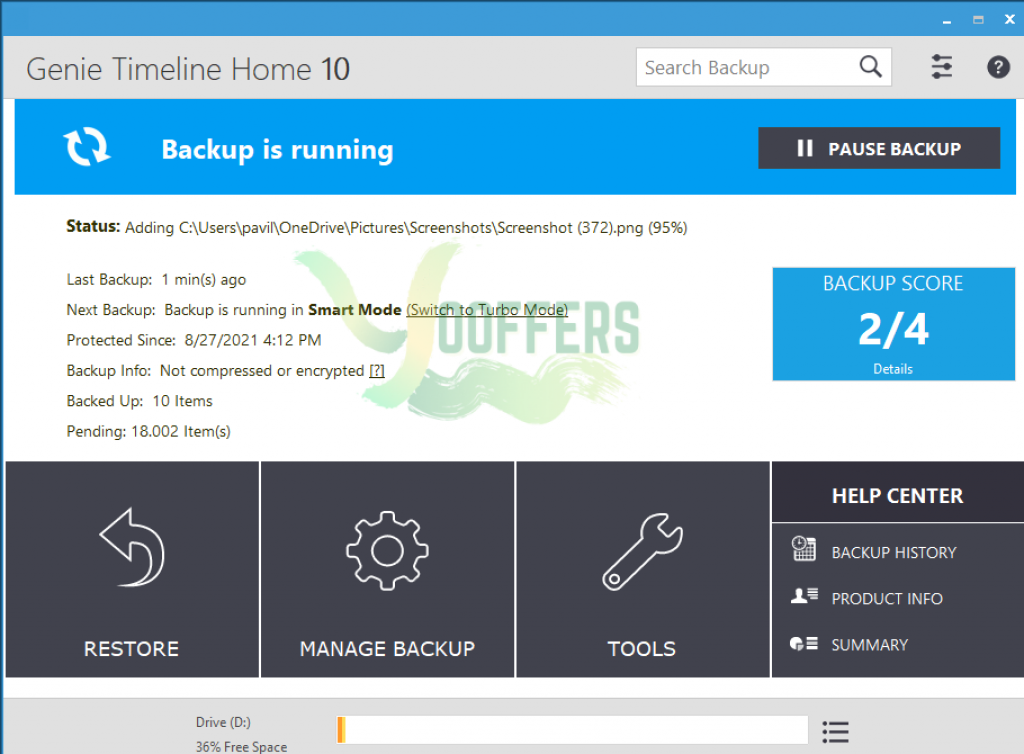Minimize the Genie Timeline window
The image size is (1024, 754).
(946, 20)
